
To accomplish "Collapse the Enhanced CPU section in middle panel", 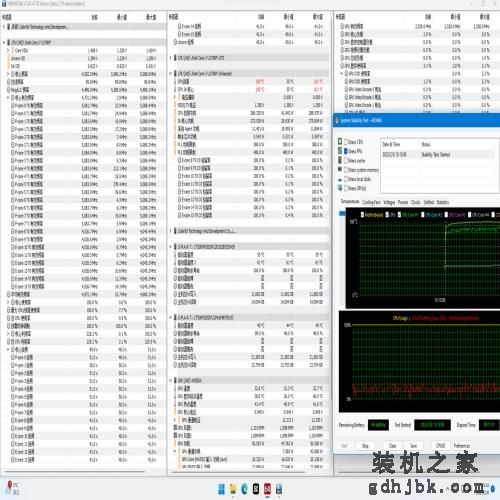I will [171, 74].
